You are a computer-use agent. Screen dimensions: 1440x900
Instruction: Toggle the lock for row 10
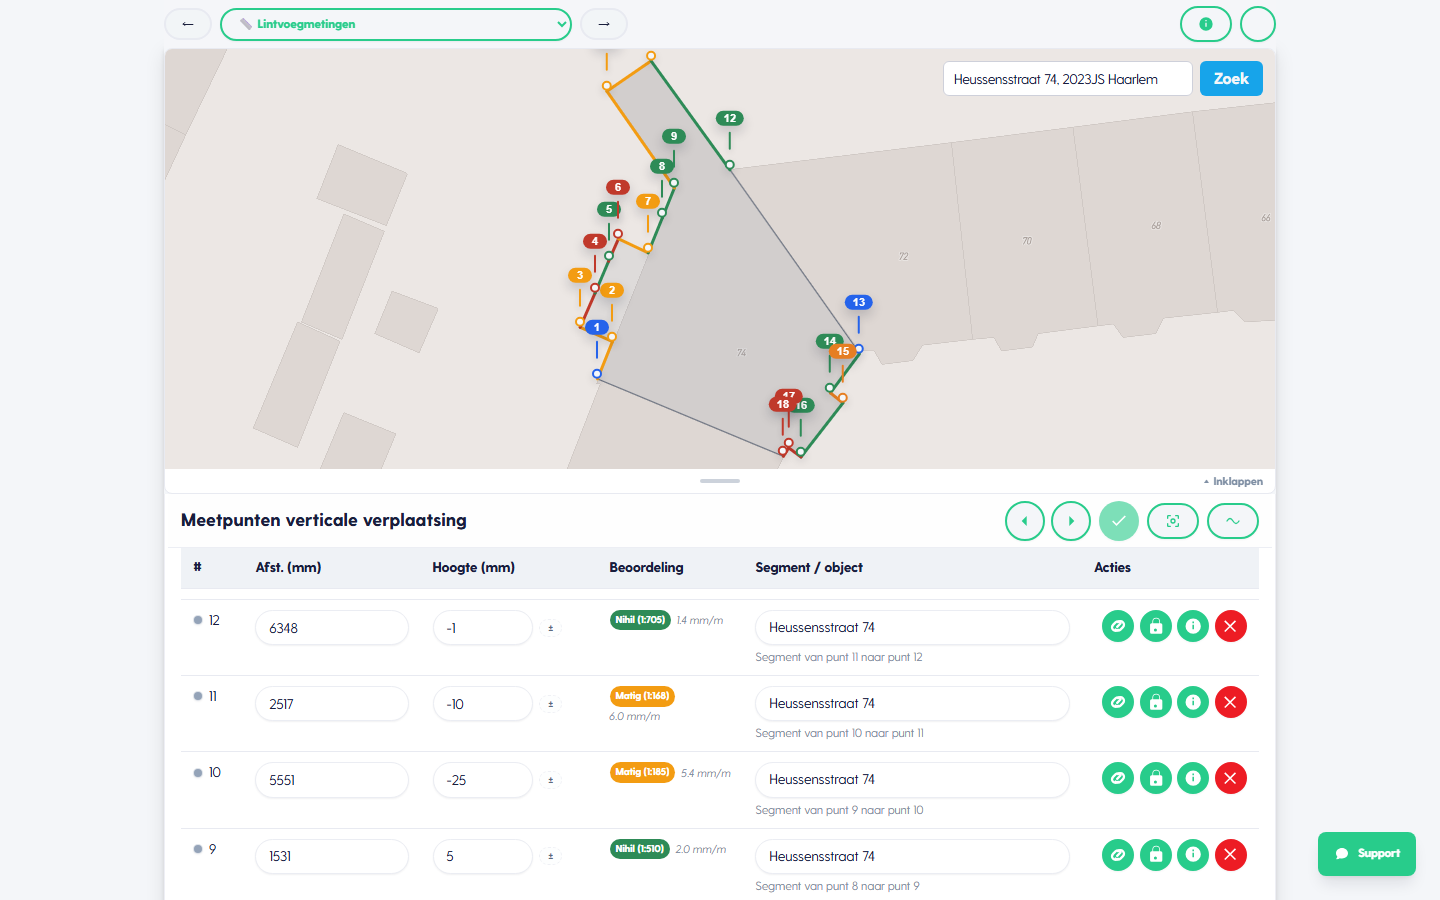coord(1156,779)
